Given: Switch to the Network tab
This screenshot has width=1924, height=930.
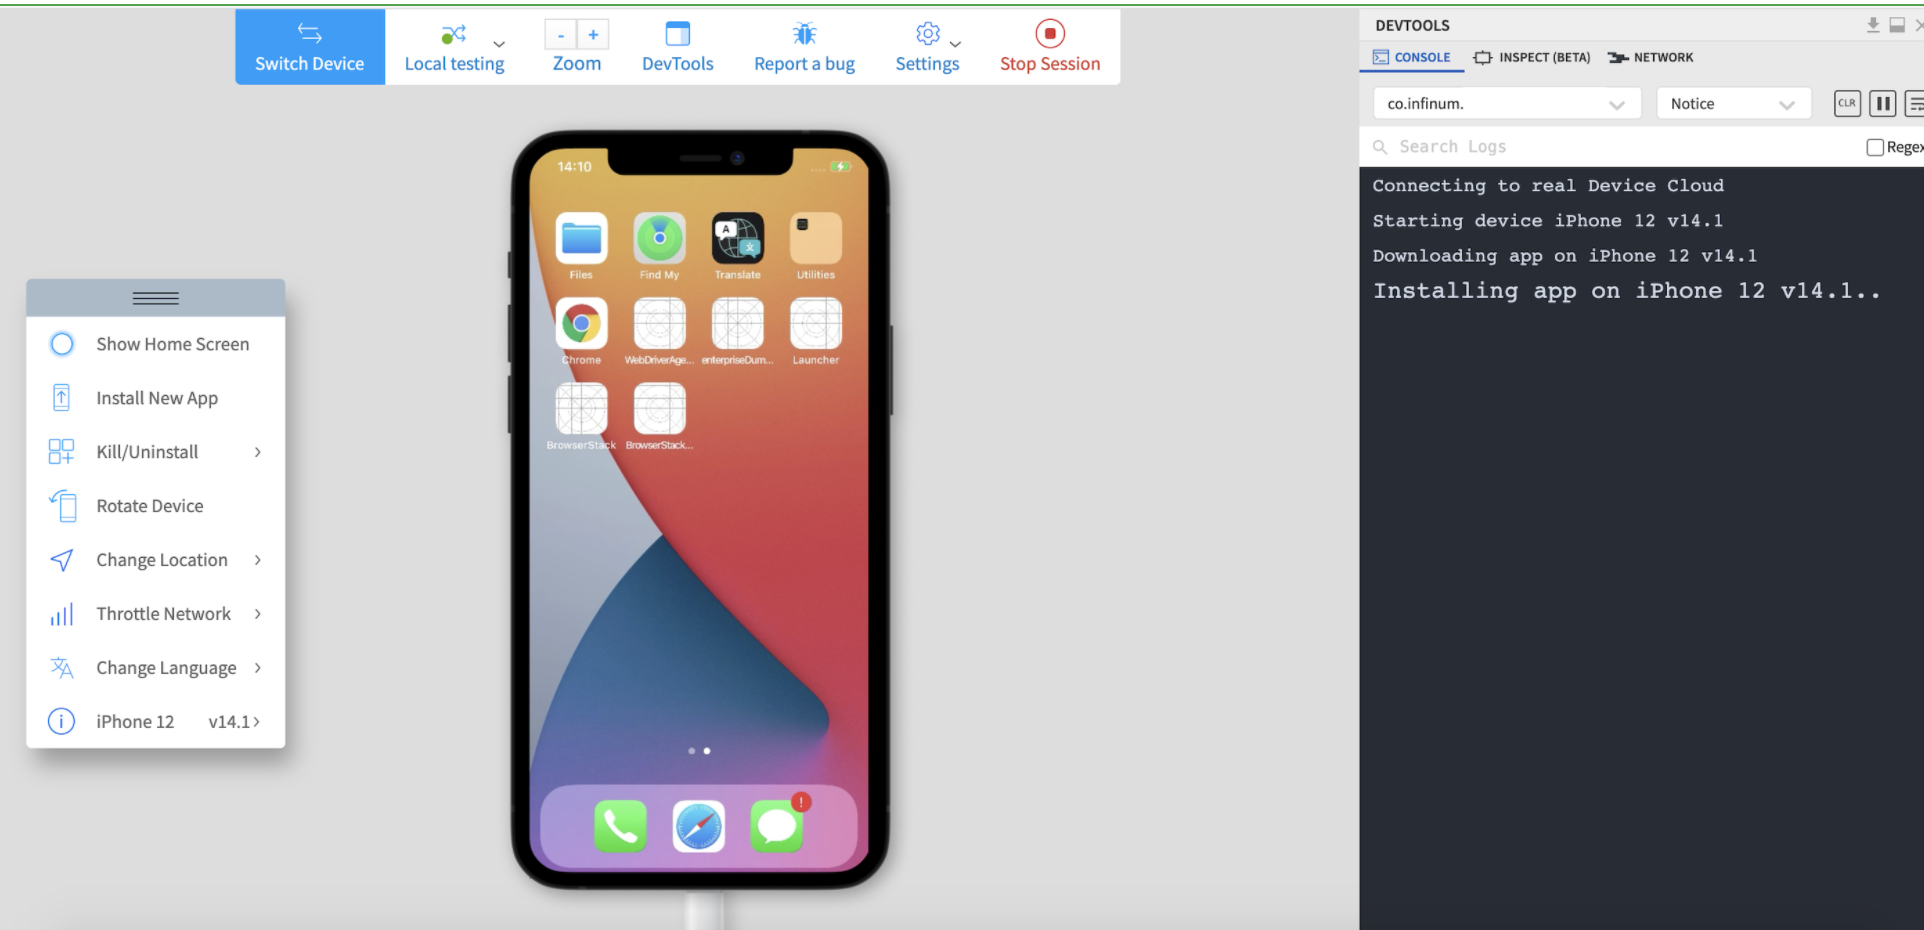Looking at the screenshot, I should pyautogui.click(x=1650, y=57).
